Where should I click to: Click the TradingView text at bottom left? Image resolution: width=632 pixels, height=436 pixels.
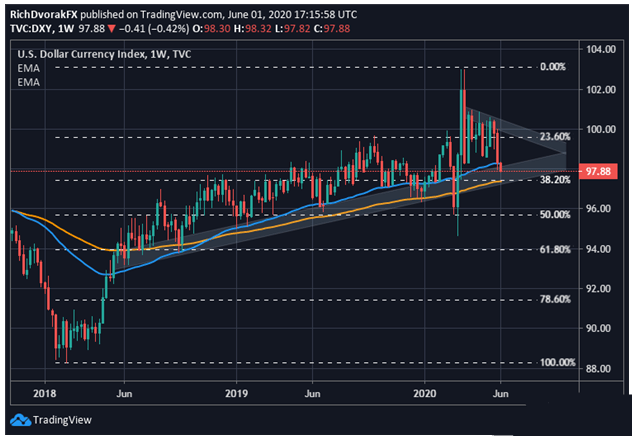click(62, 420)
